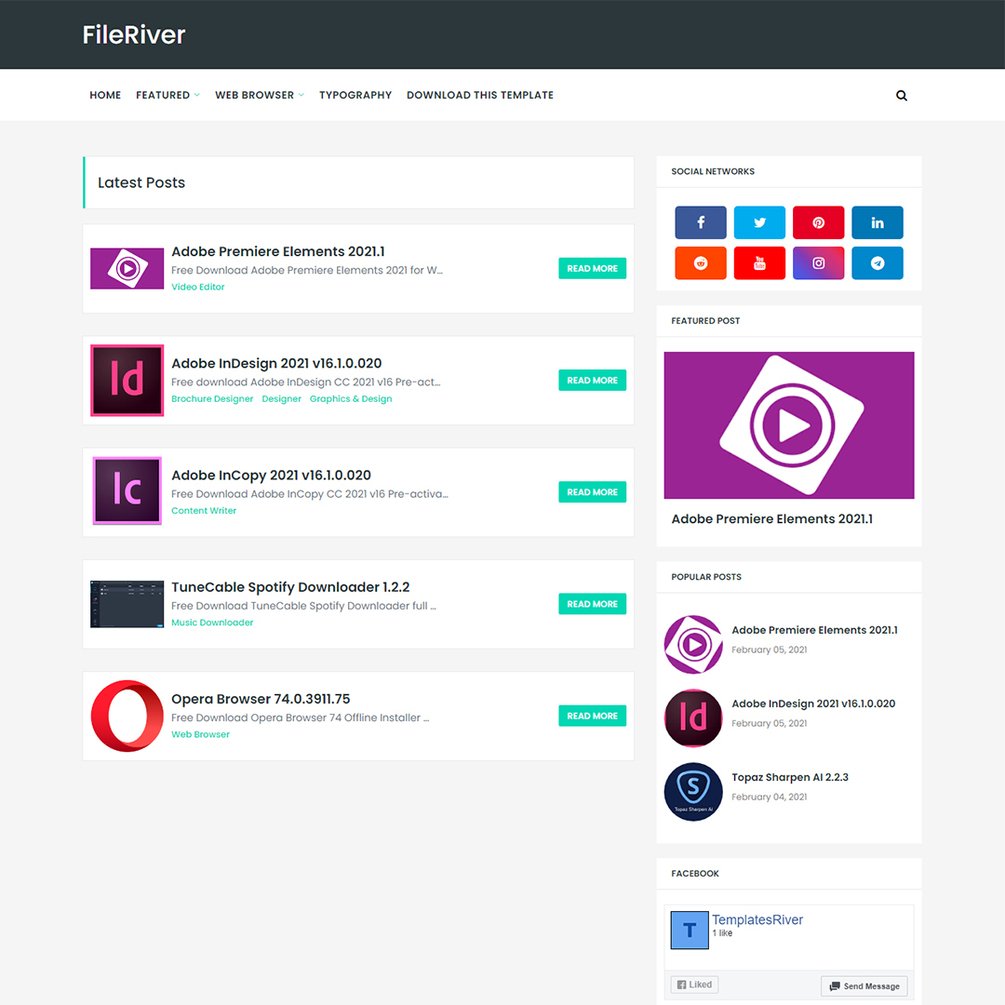Click the TemplatesRiver Facebook page link

(757, 920)
